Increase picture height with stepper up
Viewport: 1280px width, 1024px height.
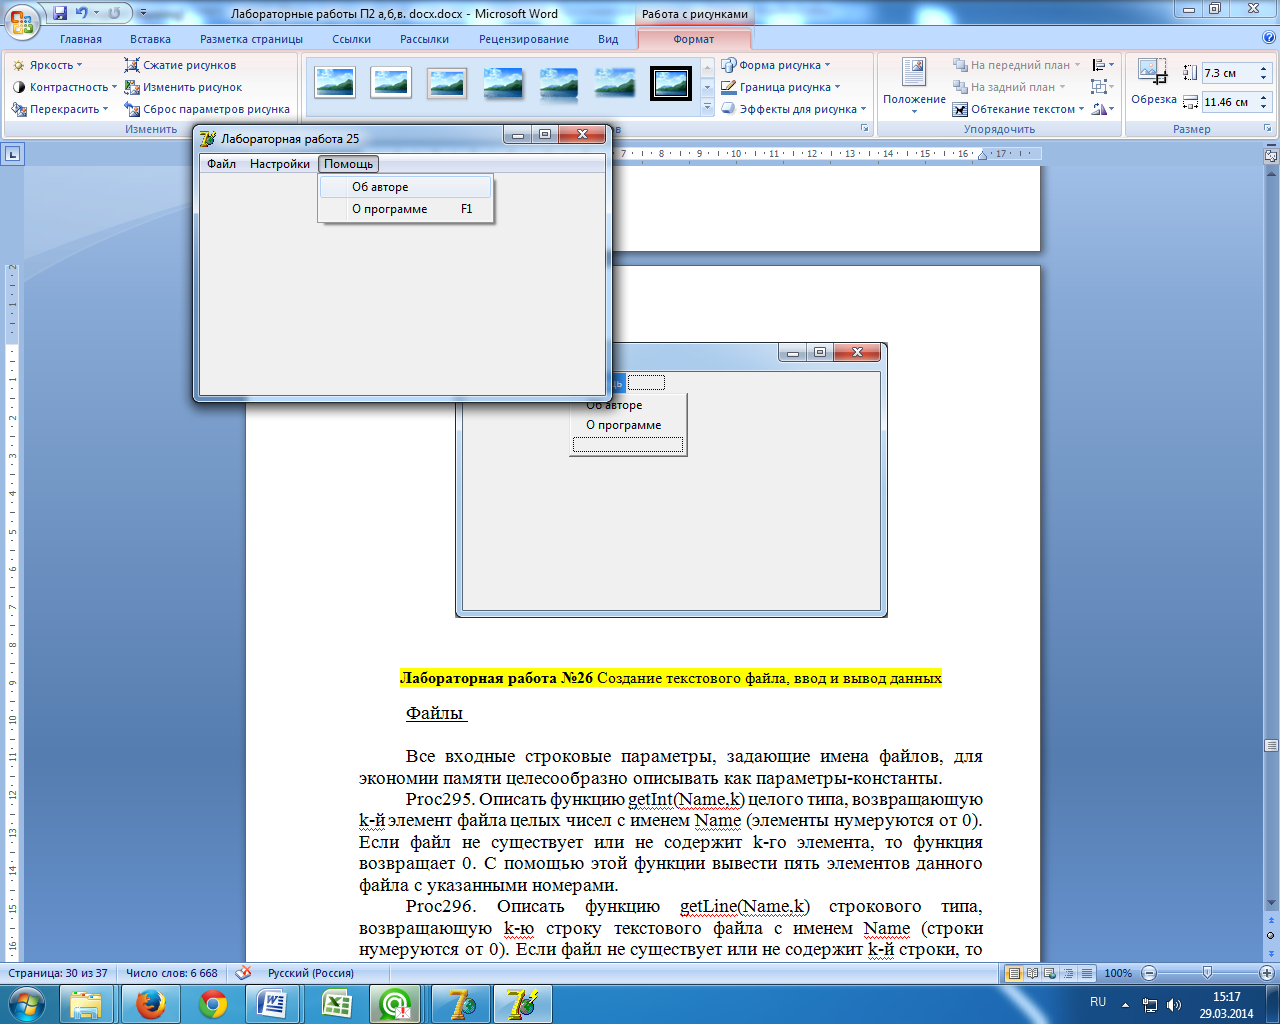click(x=1264, y=69)
